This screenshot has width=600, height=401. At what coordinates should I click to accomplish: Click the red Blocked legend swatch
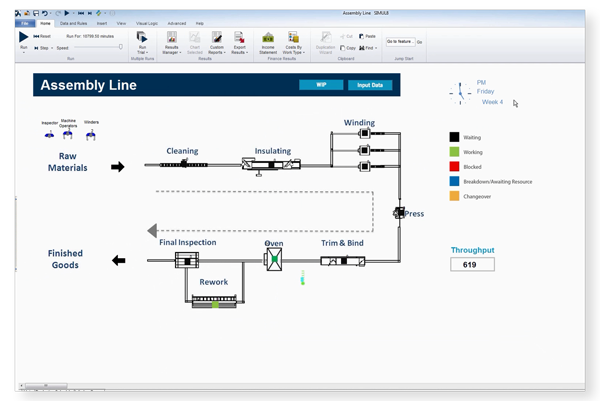[454, 166]
